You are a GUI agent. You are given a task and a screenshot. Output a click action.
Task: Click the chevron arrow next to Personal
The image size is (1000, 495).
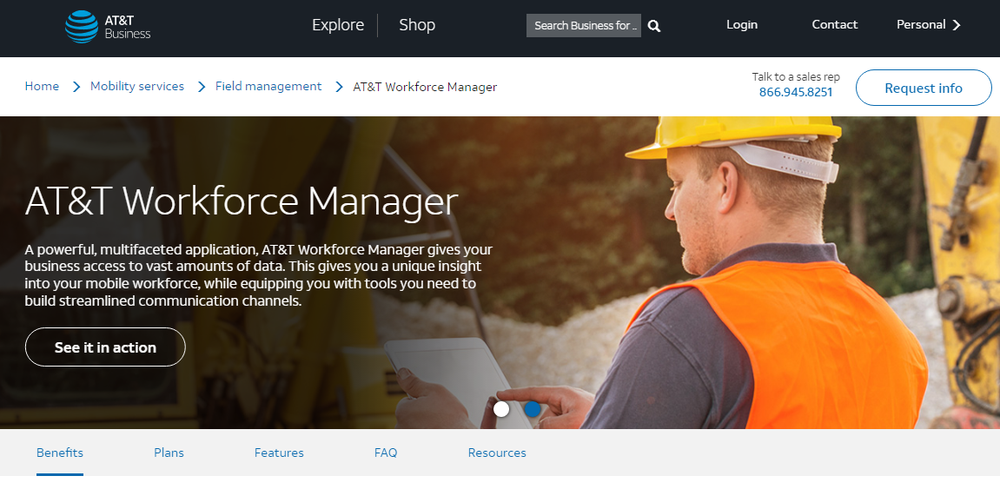point(956,25)
